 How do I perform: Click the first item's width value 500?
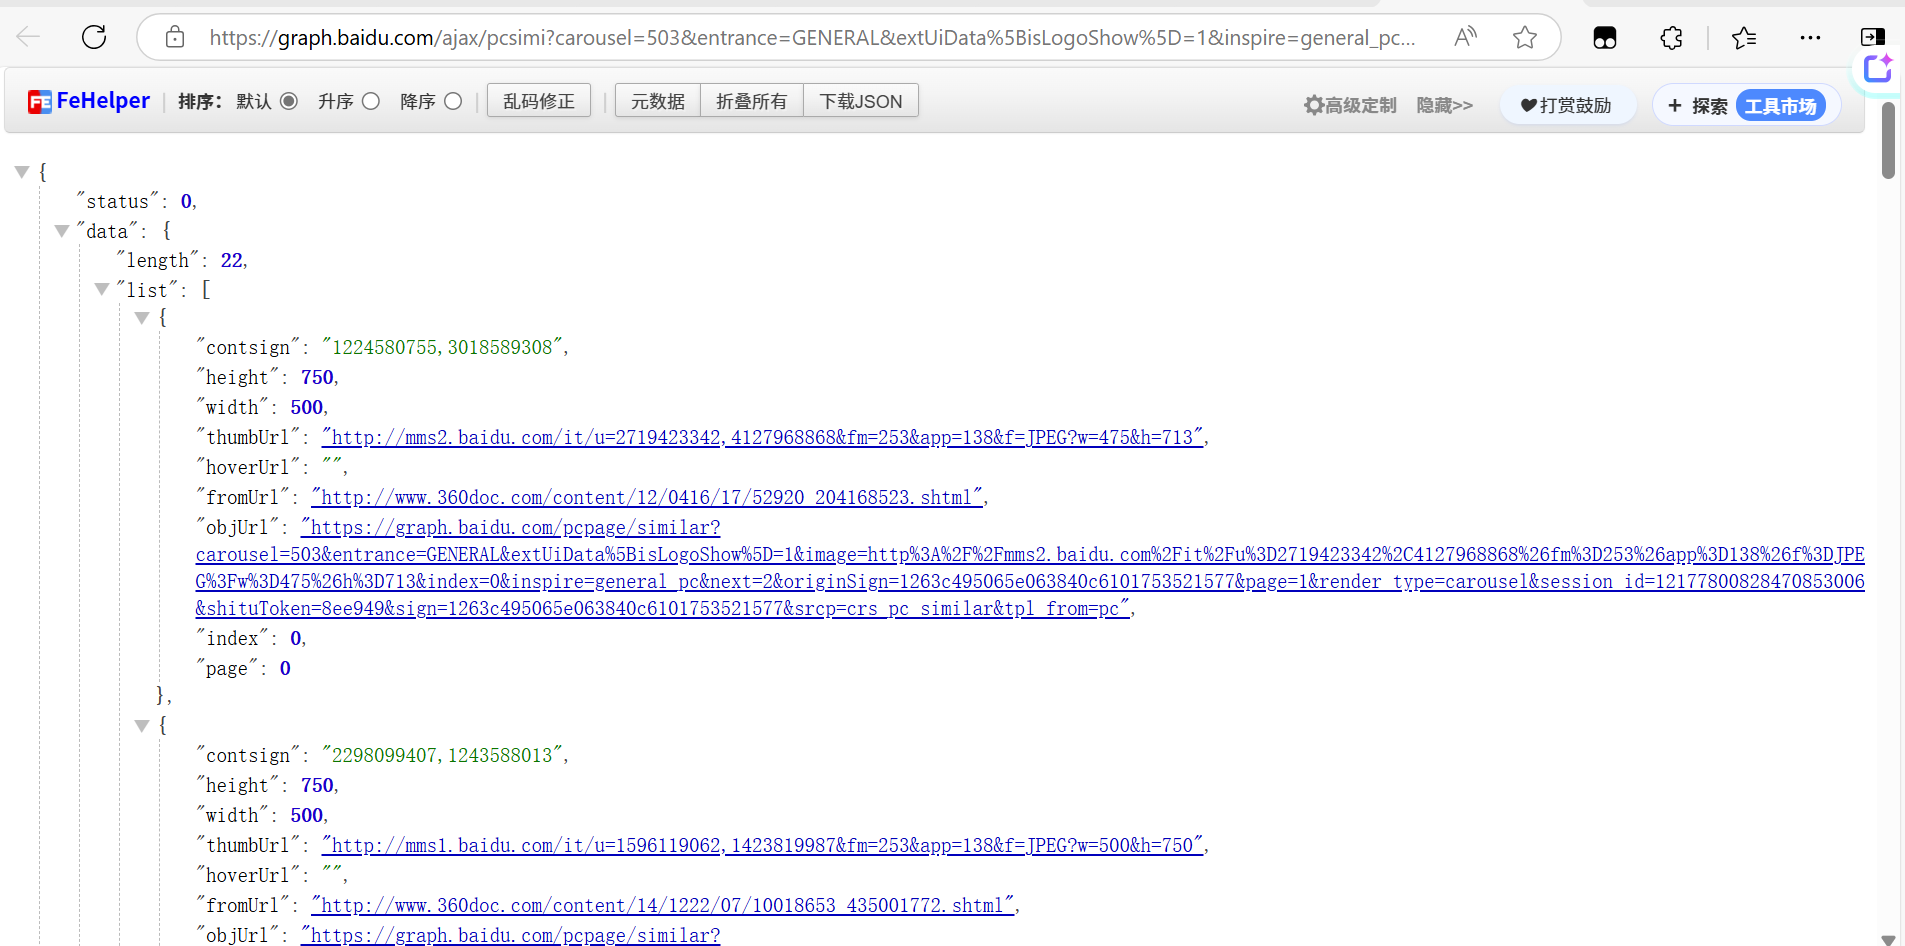coord(307,407)
